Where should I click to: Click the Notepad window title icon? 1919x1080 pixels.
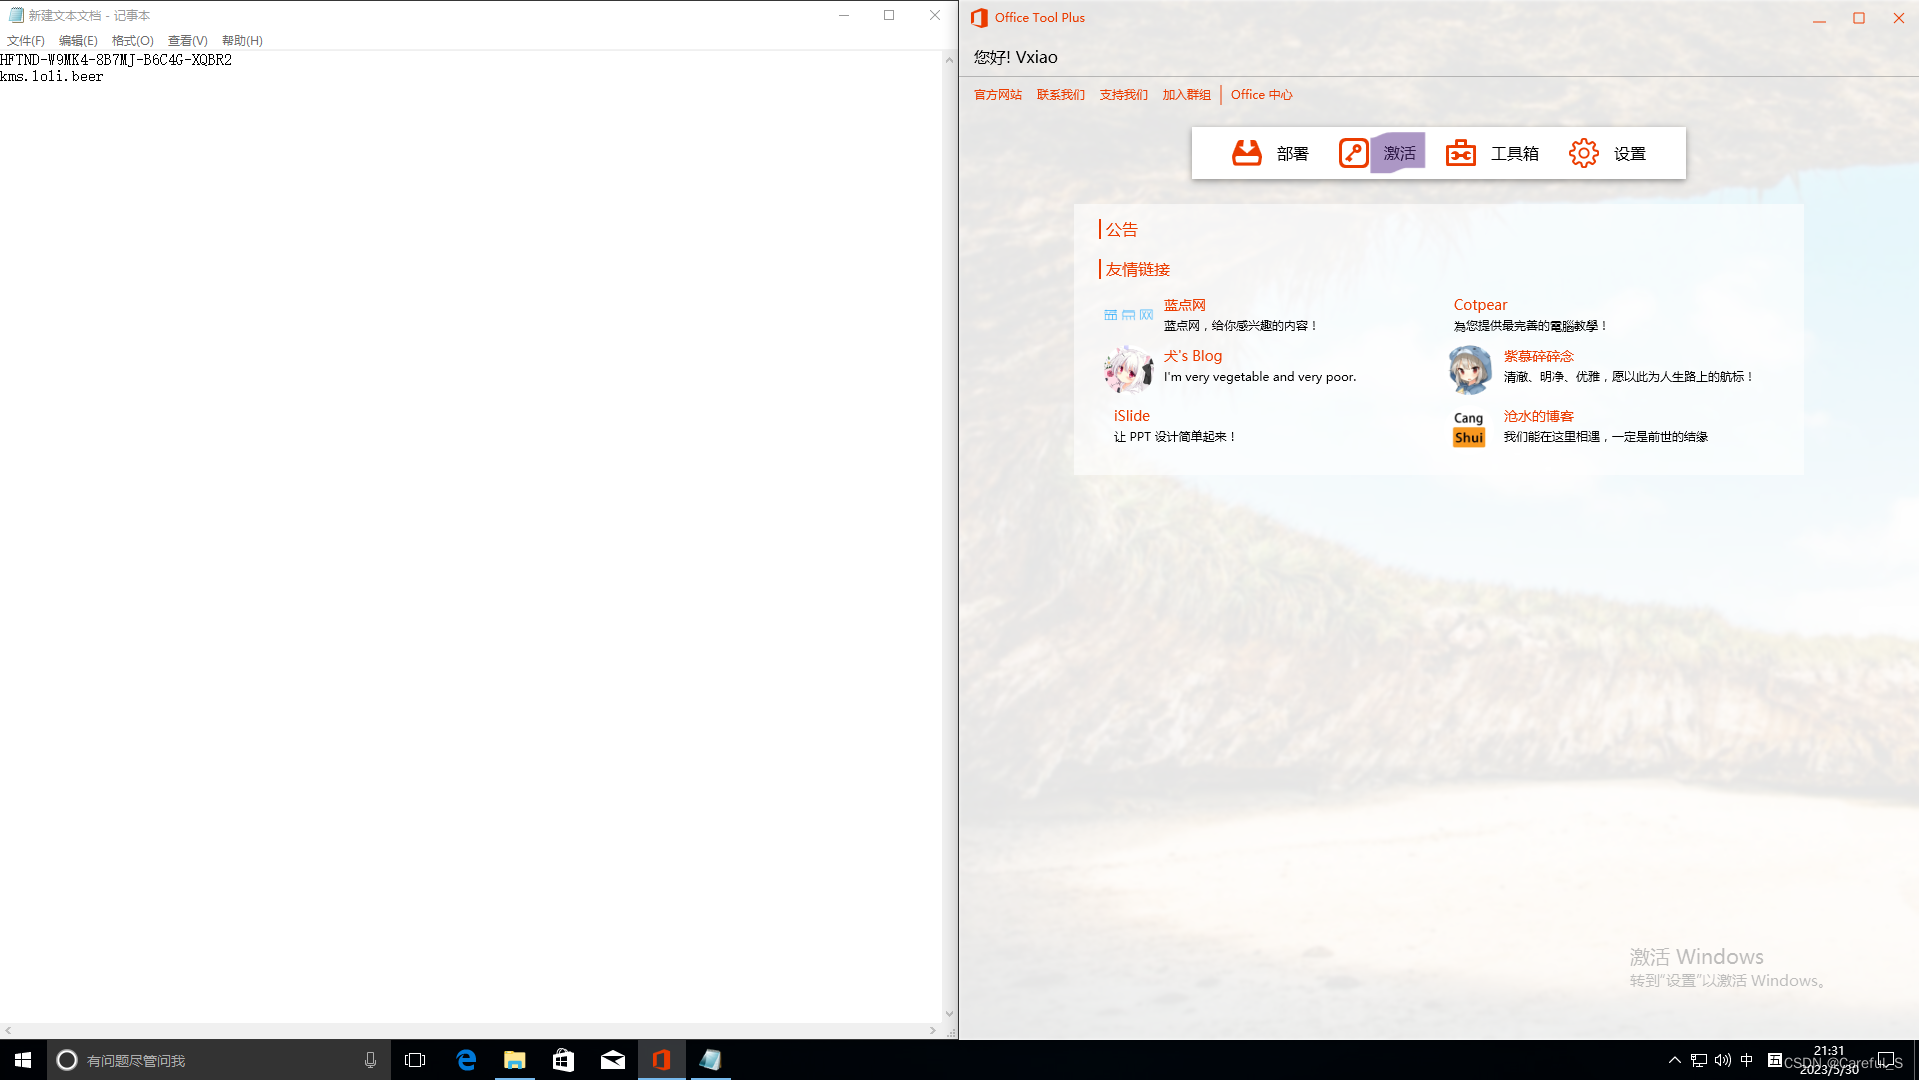pyautogui.click(x=15, y=15)
